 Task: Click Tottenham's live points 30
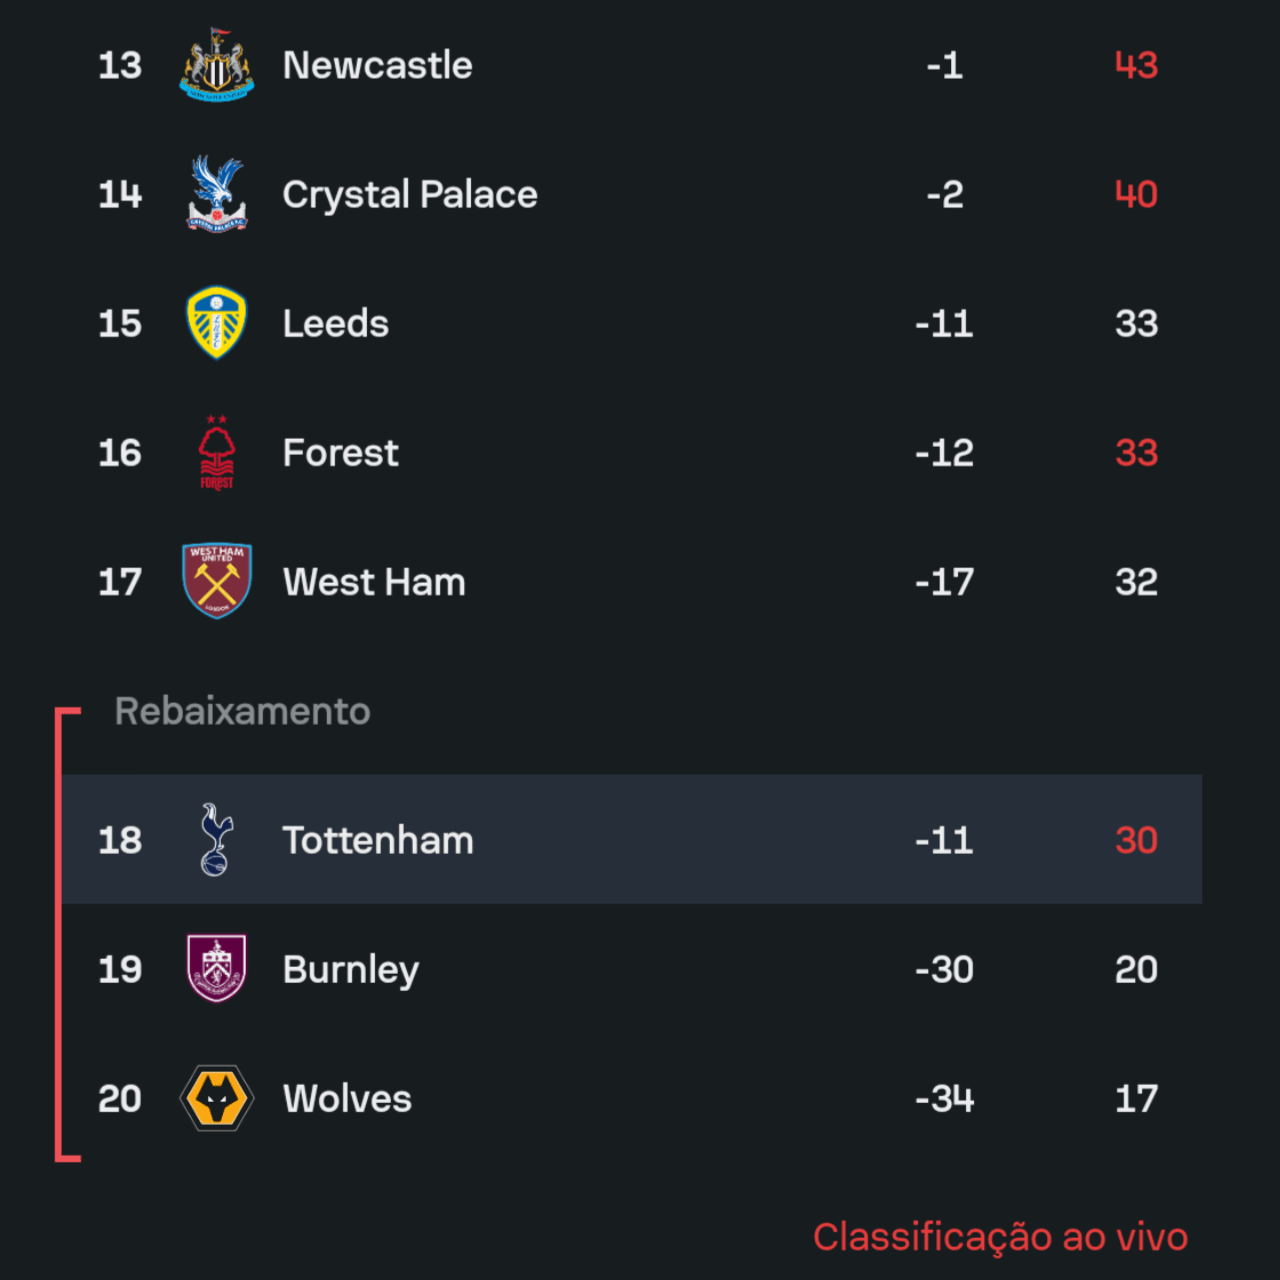[x=1136, y=840]
